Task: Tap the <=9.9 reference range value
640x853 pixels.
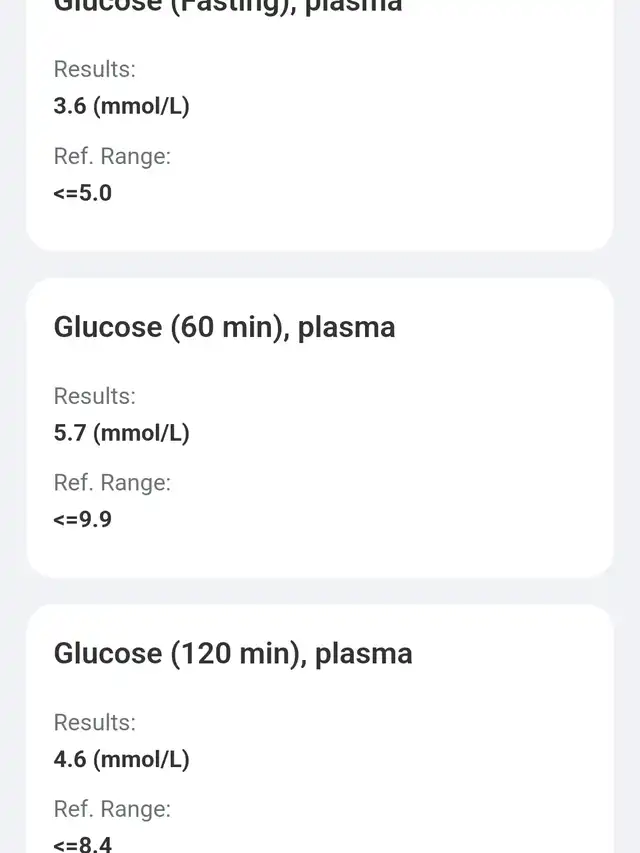Action: pos(82,519)
